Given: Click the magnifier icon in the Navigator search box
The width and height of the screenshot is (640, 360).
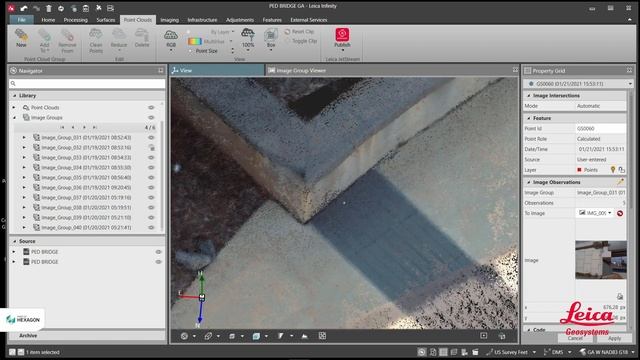Looking at the screenshot, I should click(x=13, y=83).
